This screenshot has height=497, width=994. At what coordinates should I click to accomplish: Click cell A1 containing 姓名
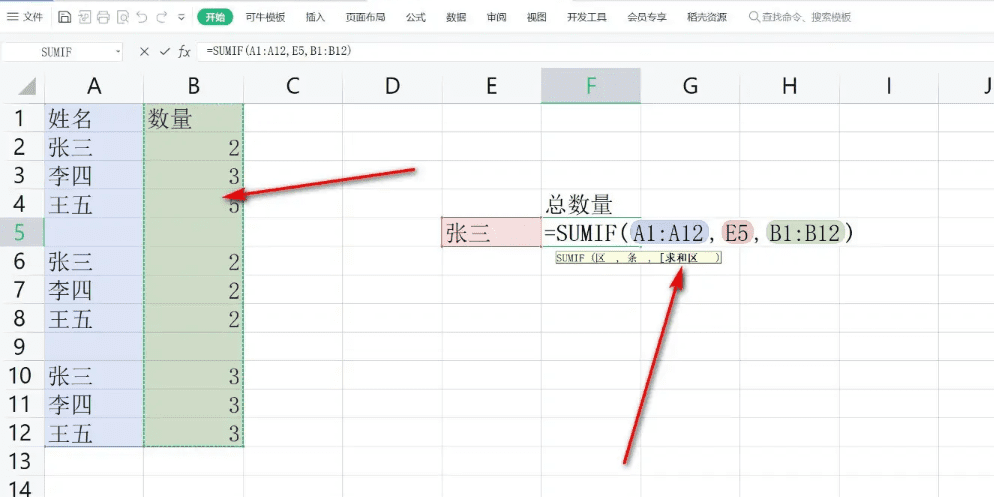point(94,118)
